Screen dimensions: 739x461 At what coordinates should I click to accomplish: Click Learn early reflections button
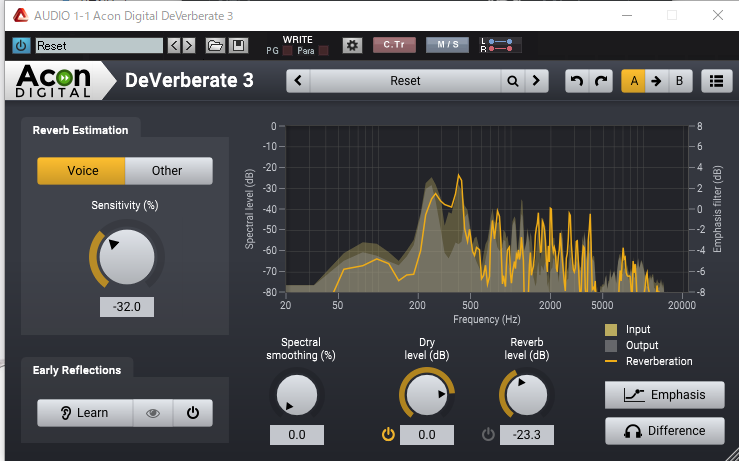(85, 413)
